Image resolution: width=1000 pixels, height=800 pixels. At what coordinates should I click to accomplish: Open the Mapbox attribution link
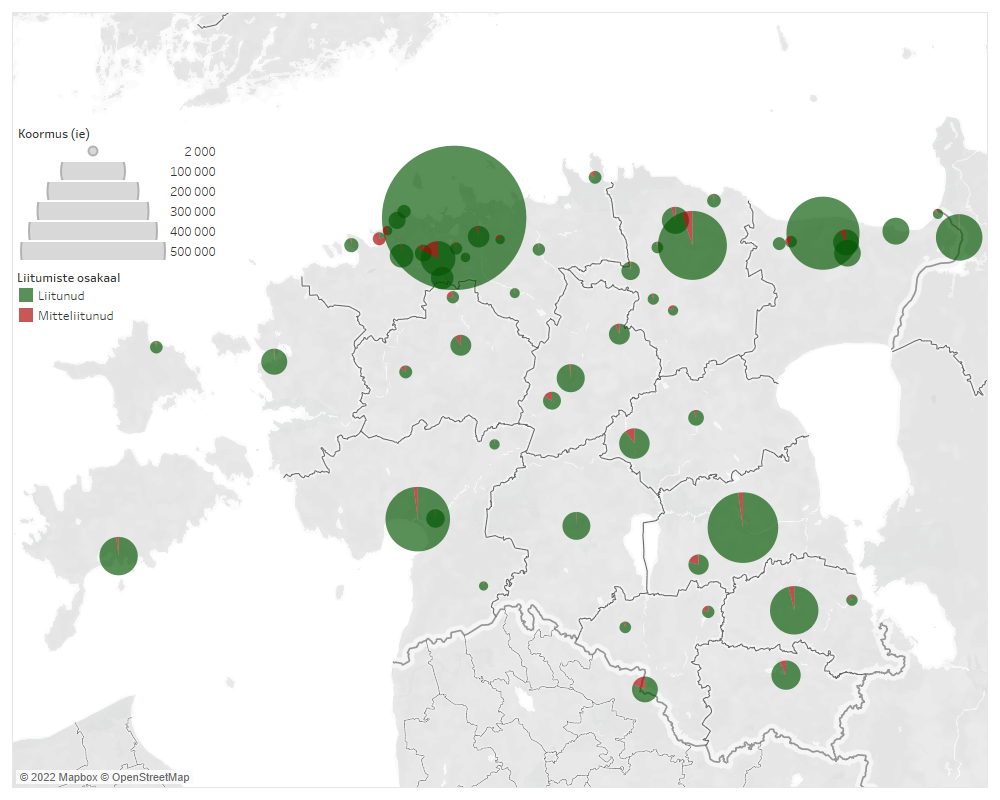pyautogui.click(x=58, y=777)
